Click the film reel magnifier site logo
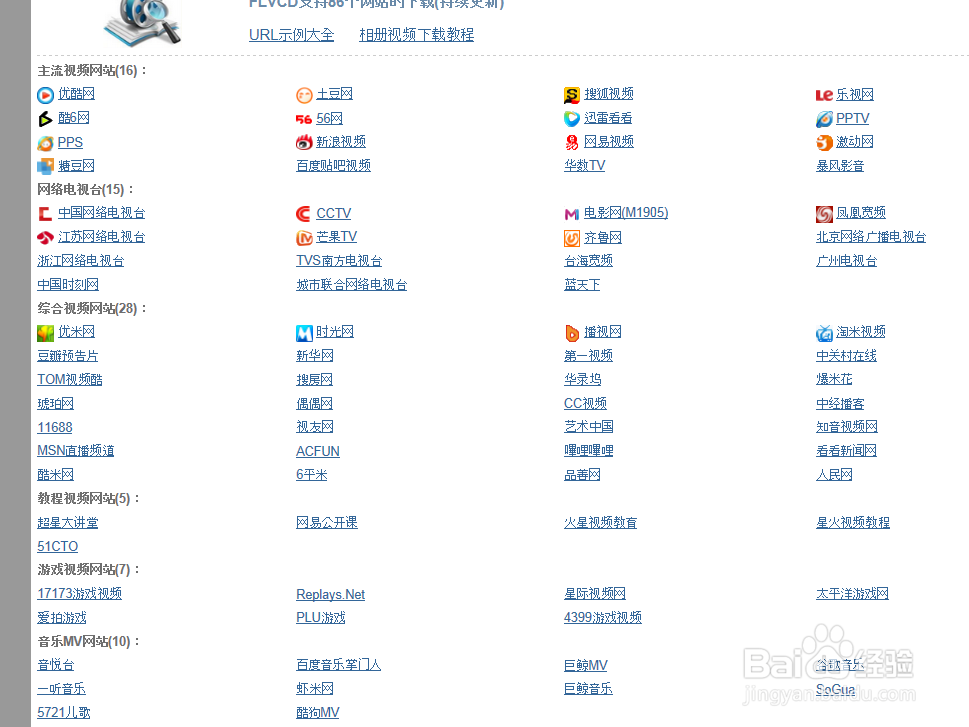 143,22
